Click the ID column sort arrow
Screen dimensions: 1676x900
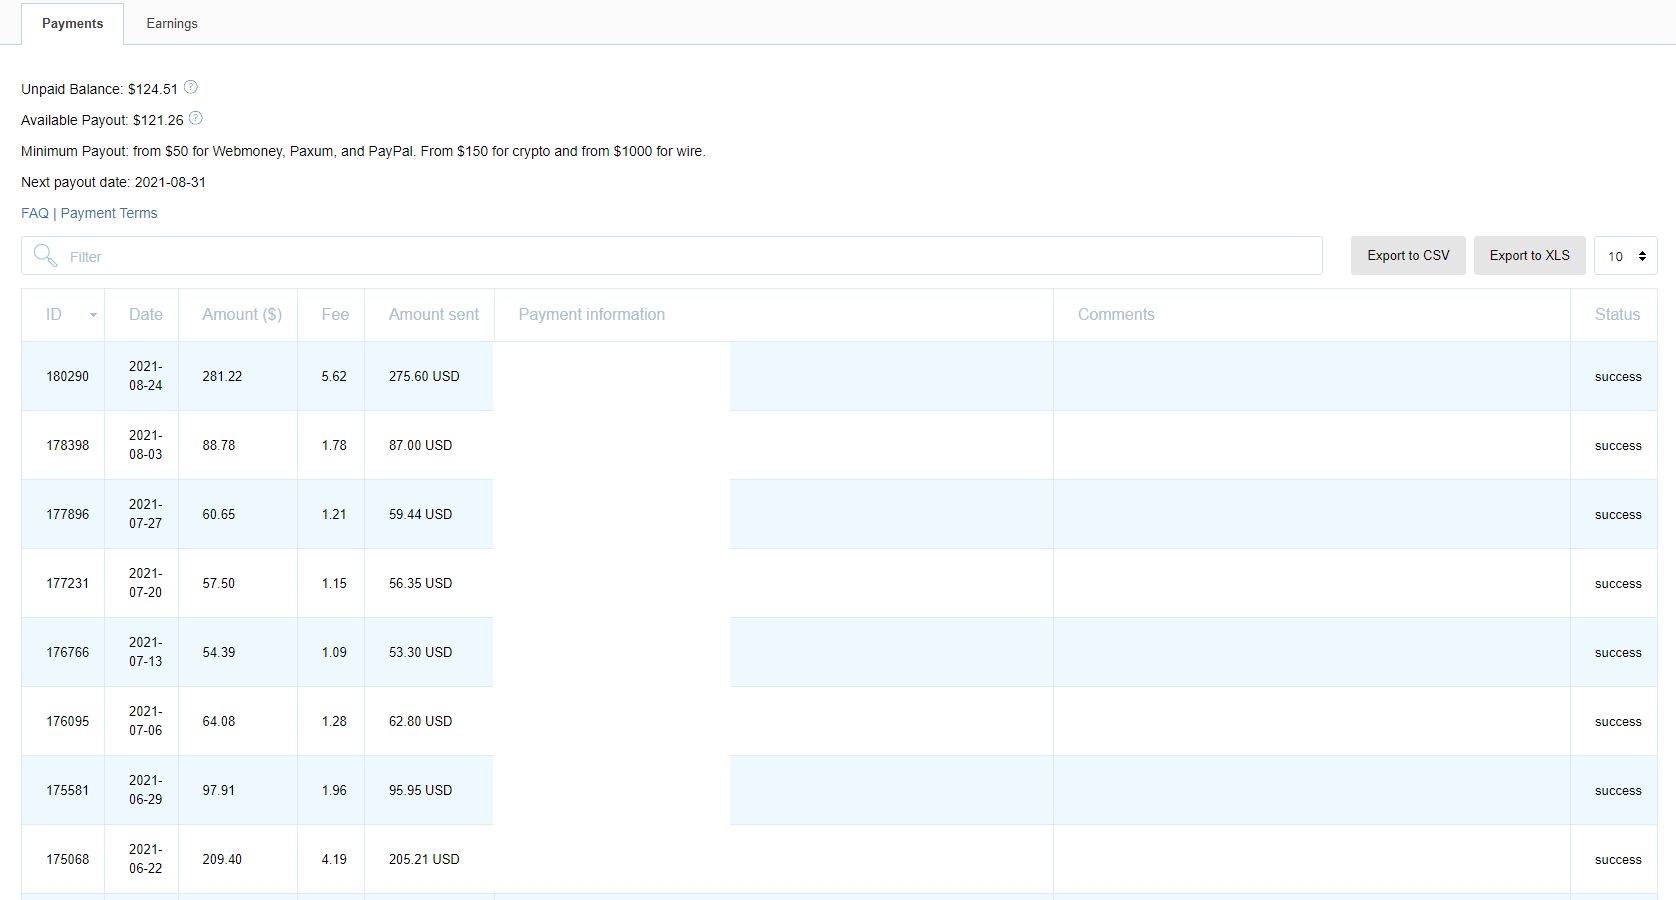(93, 315)
